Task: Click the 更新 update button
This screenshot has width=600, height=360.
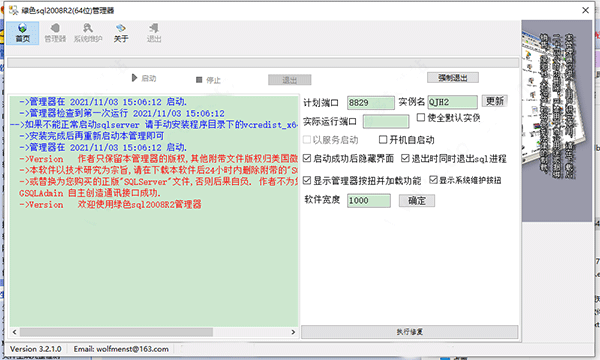Action: (494, 101)
